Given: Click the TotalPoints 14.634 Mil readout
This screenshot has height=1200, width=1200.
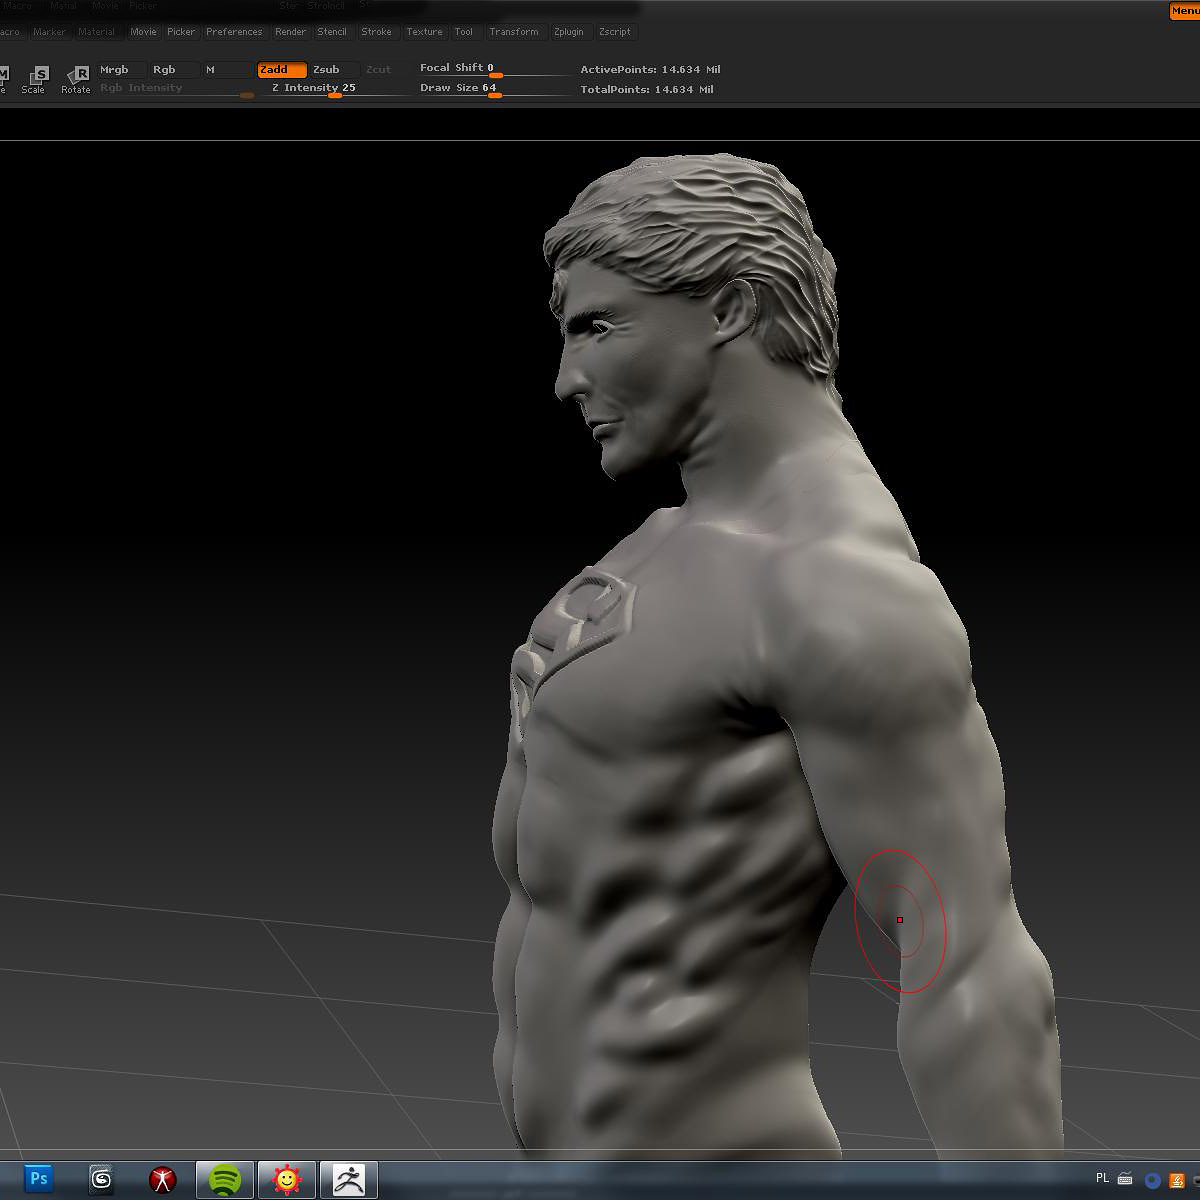Looking at the screenshot, I should 647,90.
